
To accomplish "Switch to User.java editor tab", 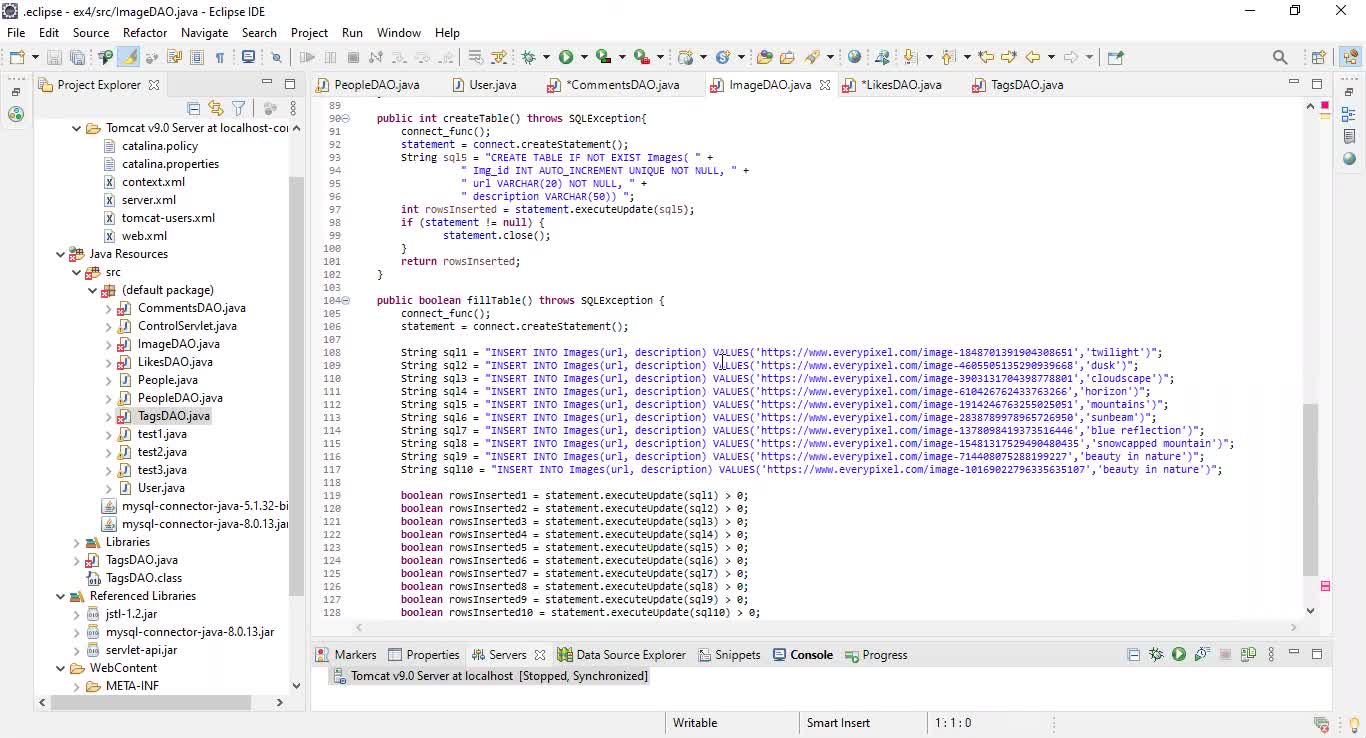I will coord(492,85).
